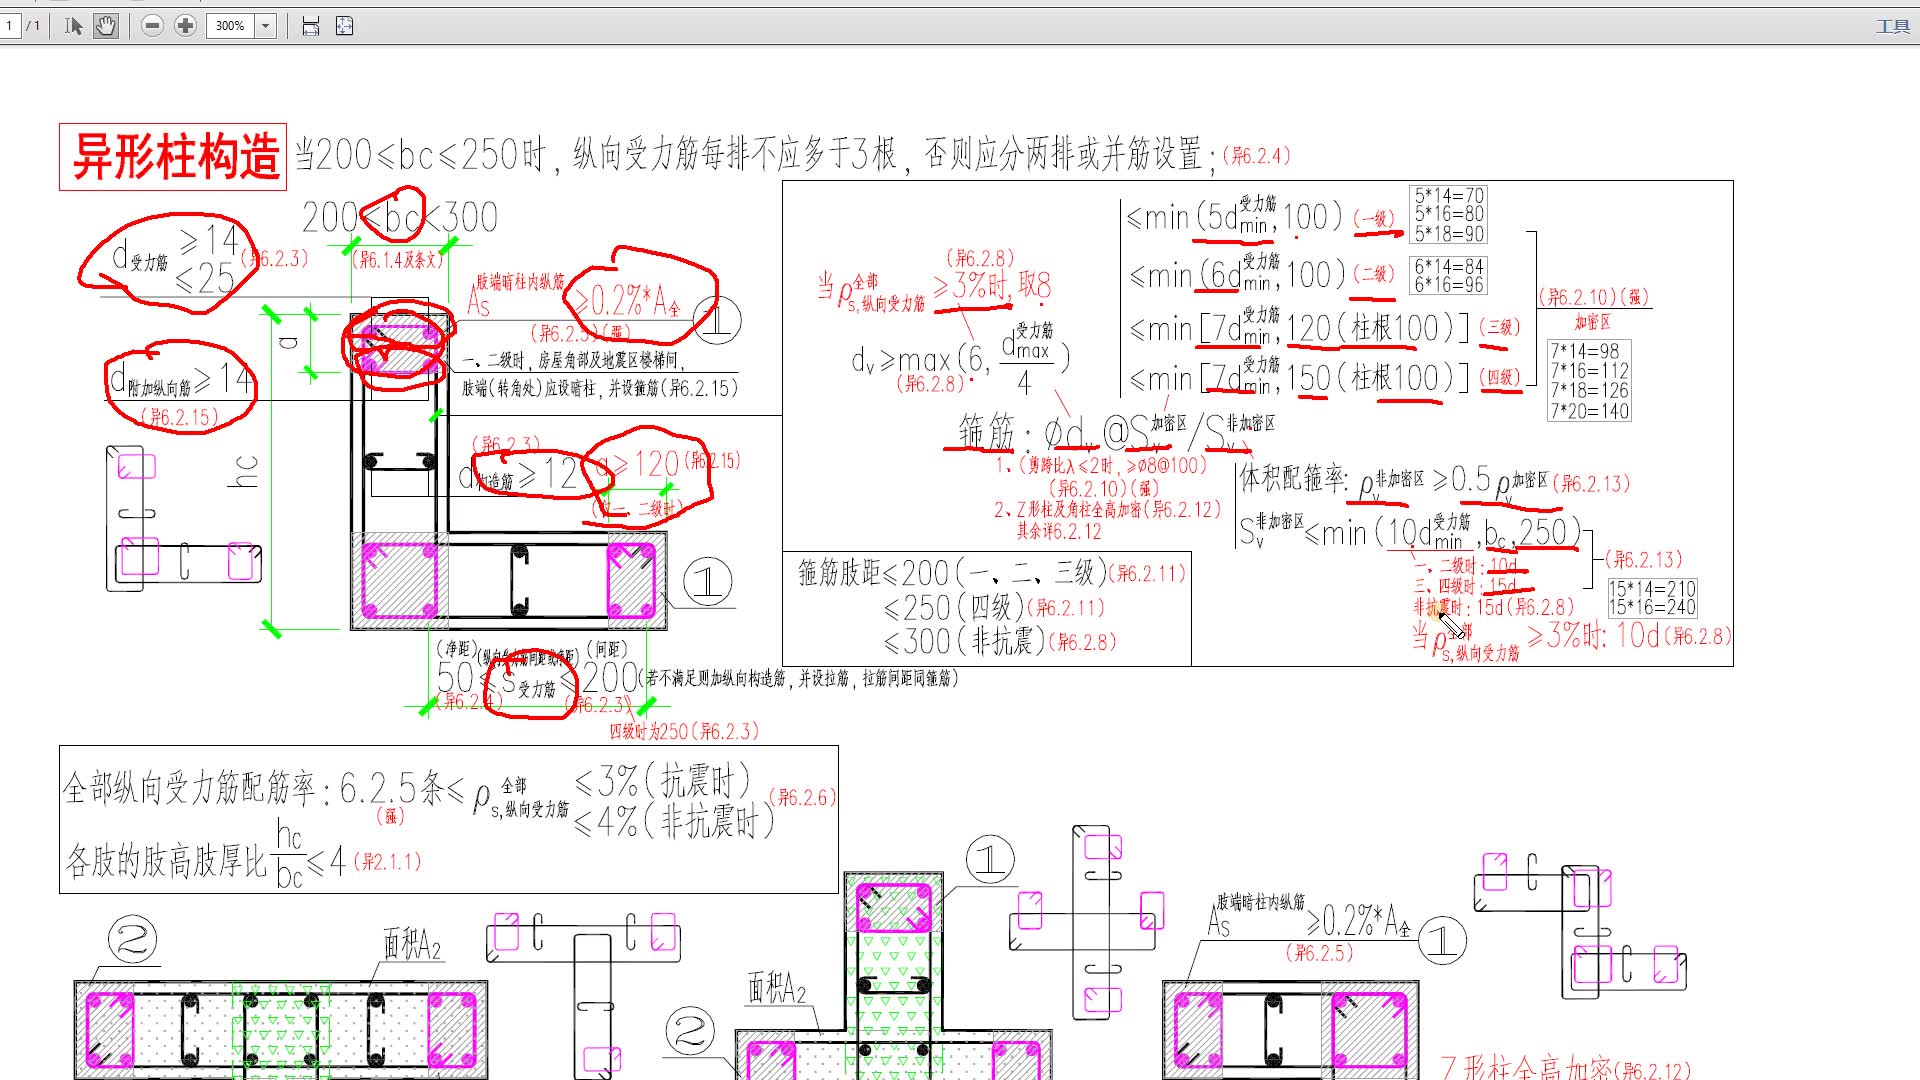Zoom in with the plus button
1920x1080 pixels.
point(185,26)
